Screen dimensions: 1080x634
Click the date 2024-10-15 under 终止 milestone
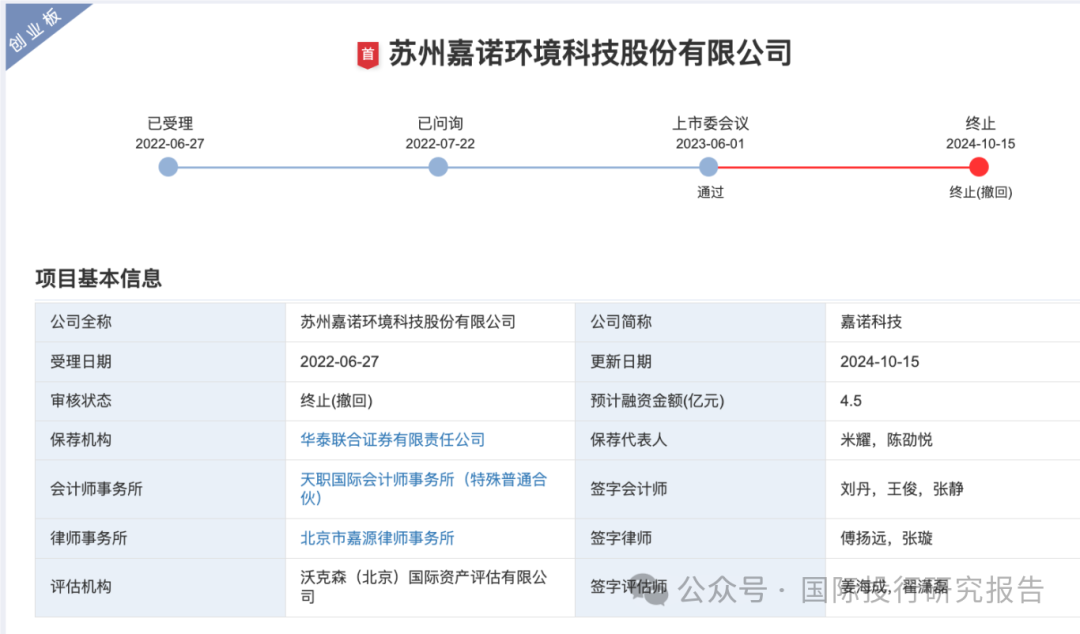(x=981, y=143)
